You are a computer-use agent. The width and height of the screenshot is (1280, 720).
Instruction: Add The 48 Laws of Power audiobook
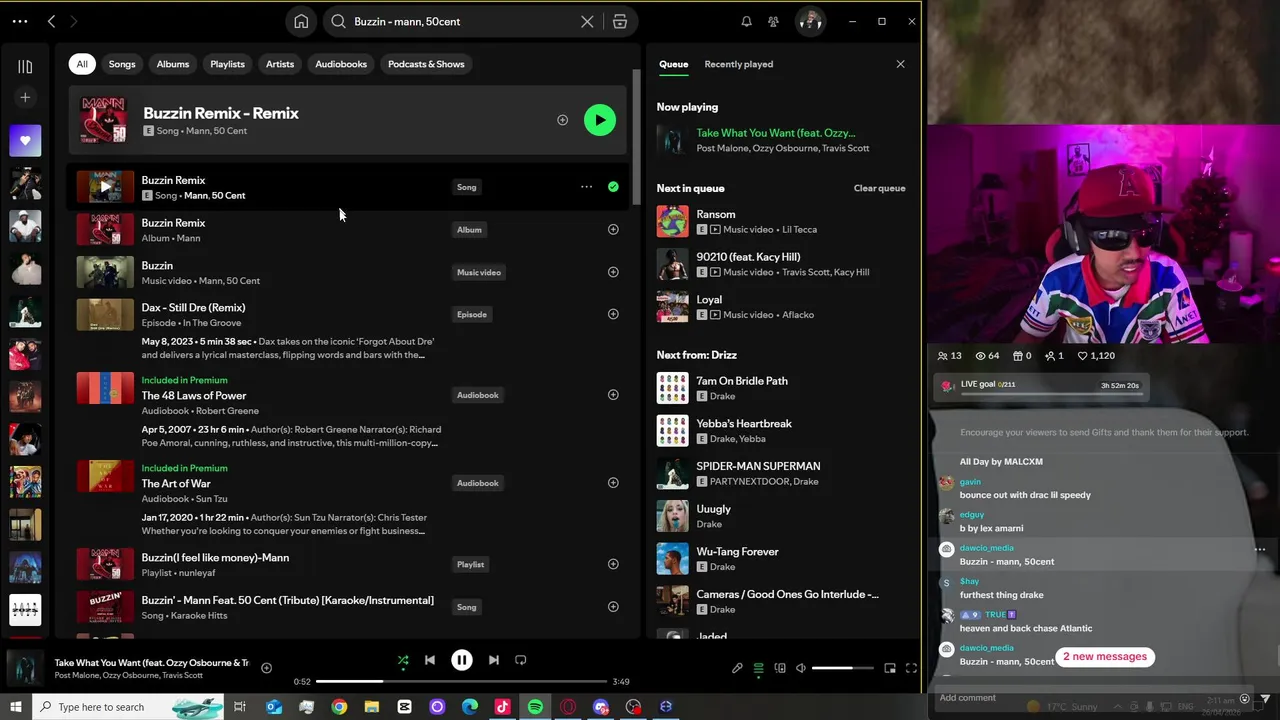[x=613, y=395]
